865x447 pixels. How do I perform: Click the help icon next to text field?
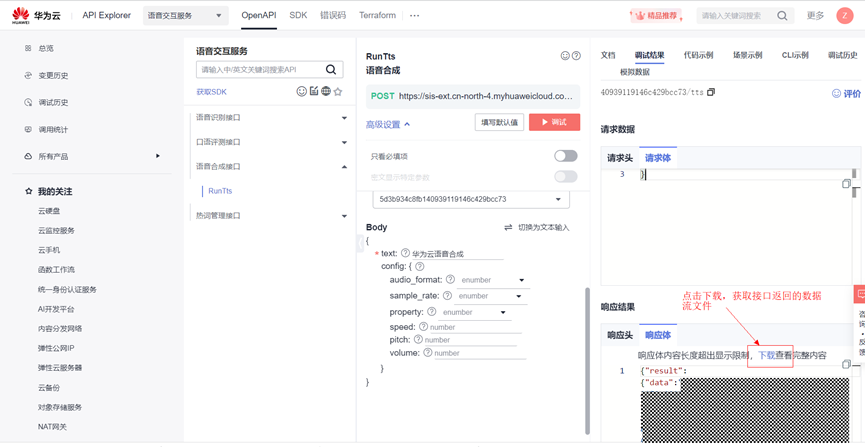[405, 253]
